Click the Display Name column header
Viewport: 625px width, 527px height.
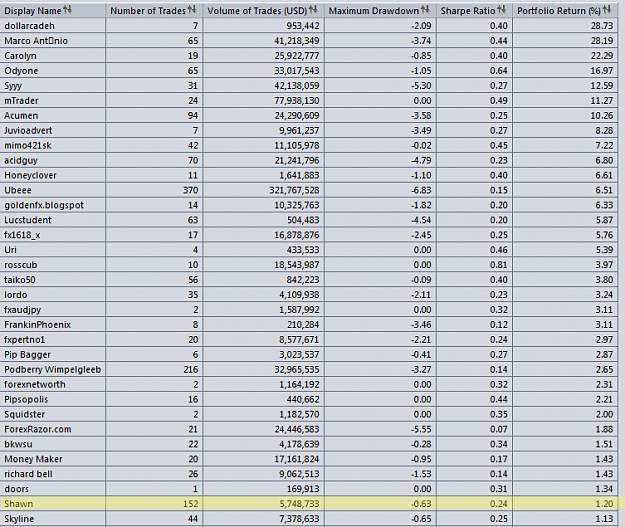pyautogui.click(x=53, y=10)
